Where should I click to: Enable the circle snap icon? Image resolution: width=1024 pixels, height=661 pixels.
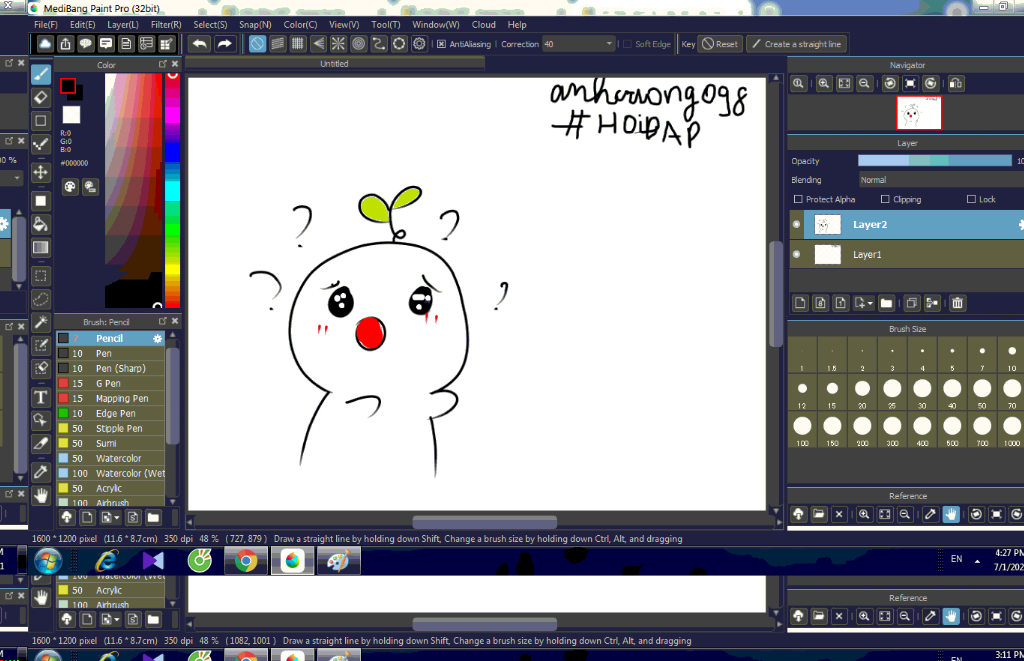[359, 44]
